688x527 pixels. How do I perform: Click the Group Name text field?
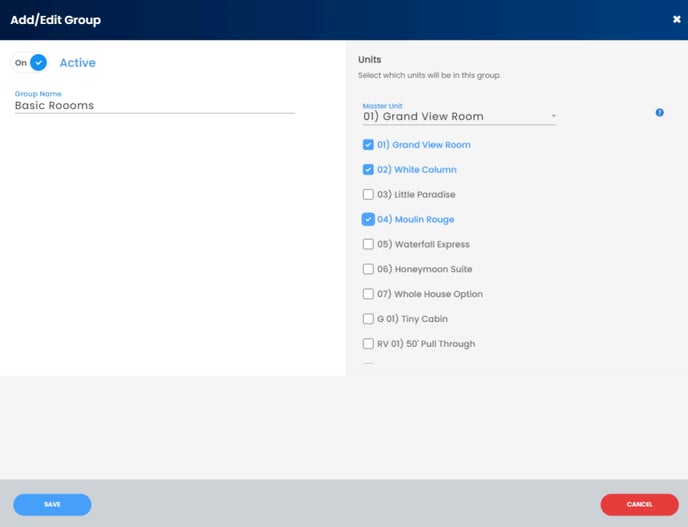pyautogui.click(x=154, y=105)
